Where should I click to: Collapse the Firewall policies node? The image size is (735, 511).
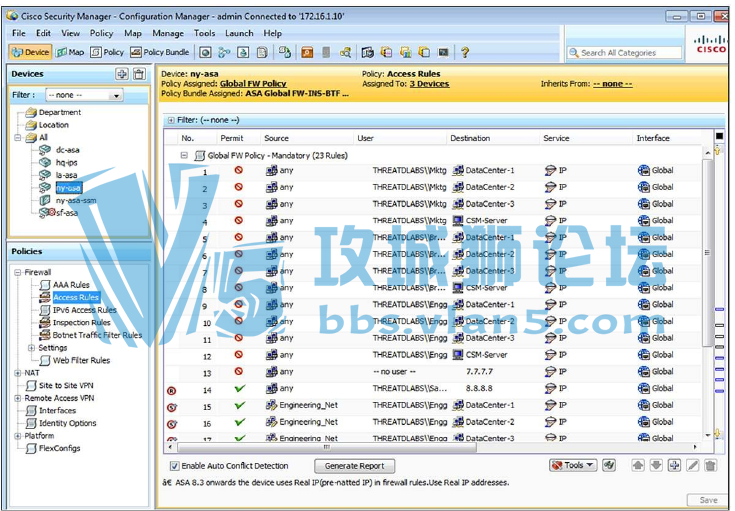coord(18,272)
